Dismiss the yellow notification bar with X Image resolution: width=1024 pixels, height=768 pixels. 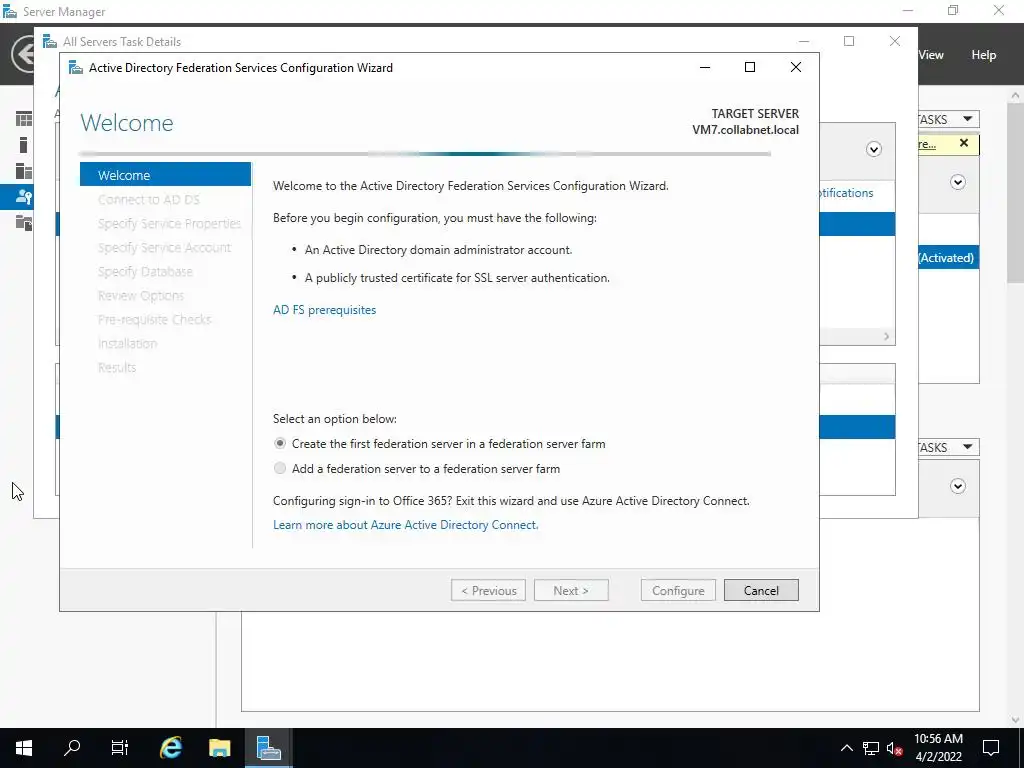pyautogui.click(x=964, y=143)
